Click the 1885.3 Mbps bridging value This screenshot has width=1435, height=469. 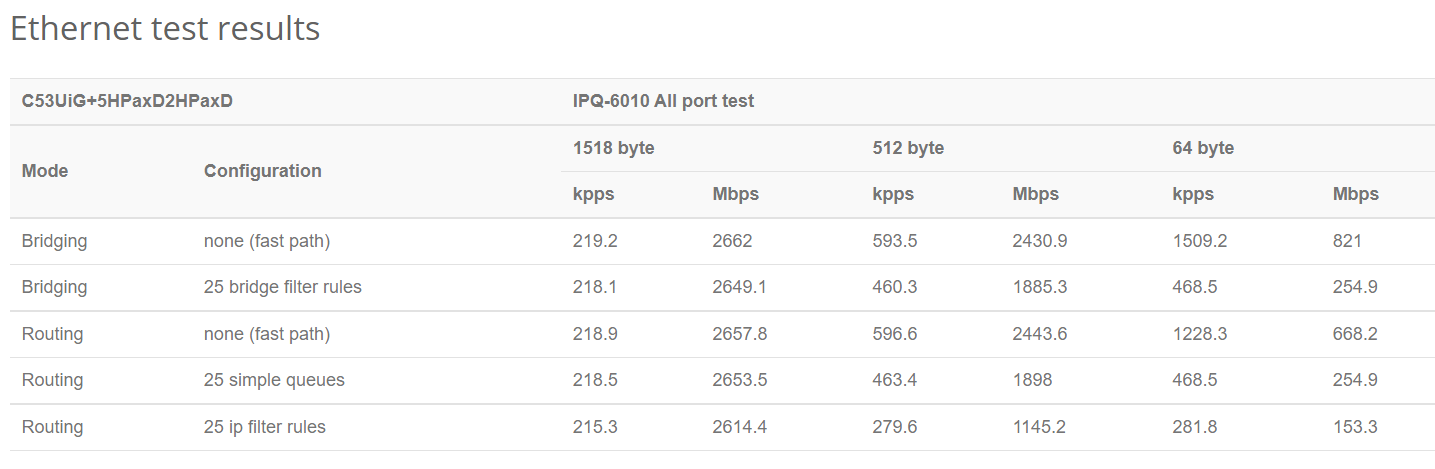pos(1039,287)
